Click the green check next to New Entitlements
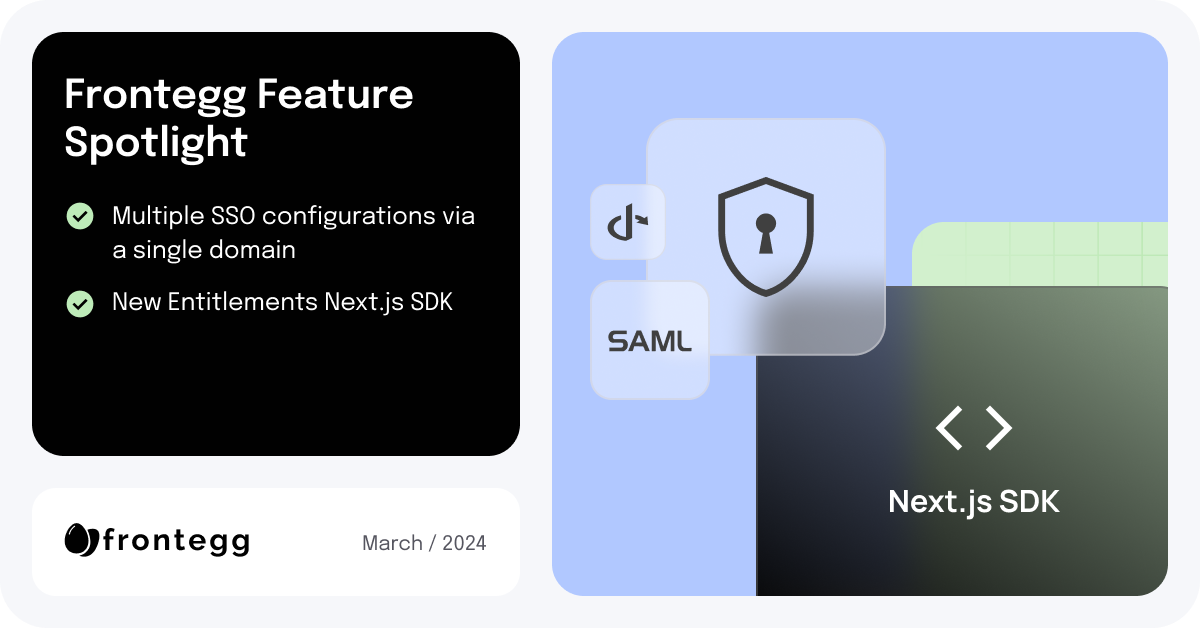Viewport: 1200px width, 628px height. (x=80, y=303)
